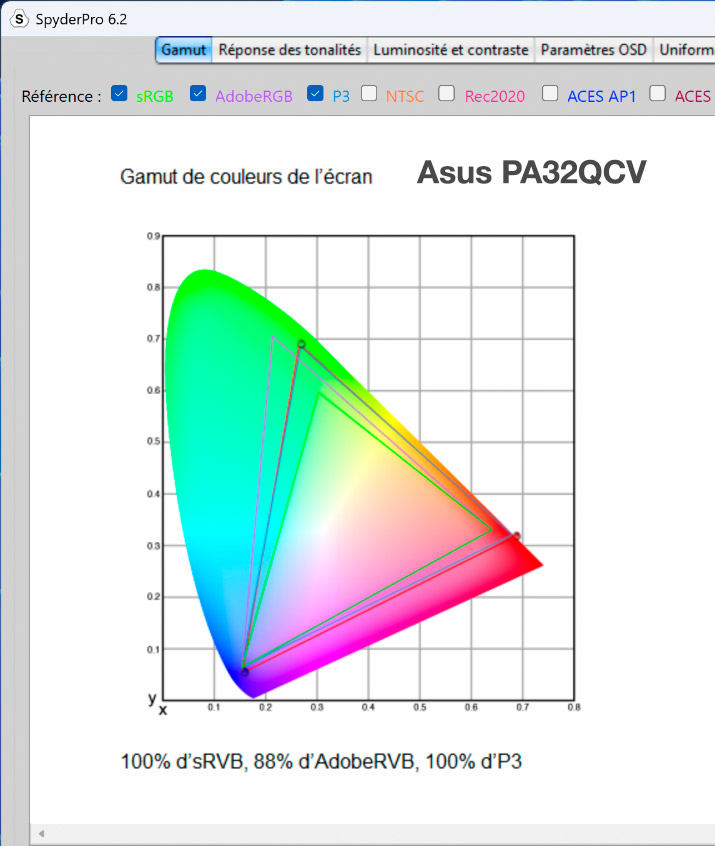Enable the NTSC reference checkbox

click(369, 93)
